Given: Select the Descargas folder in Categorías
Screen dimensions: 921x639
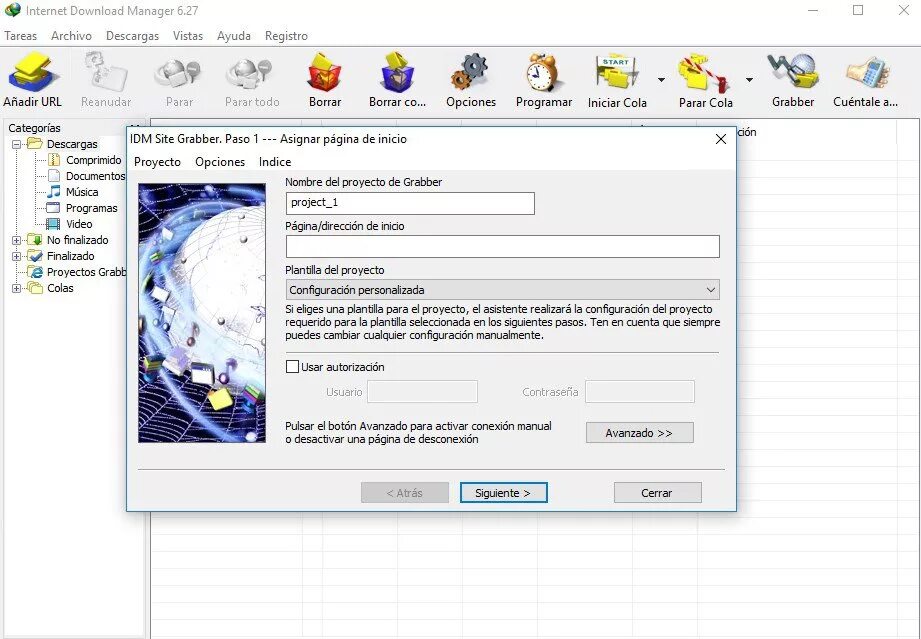Looking at the screenshot, I should click(x=72, y=144).
